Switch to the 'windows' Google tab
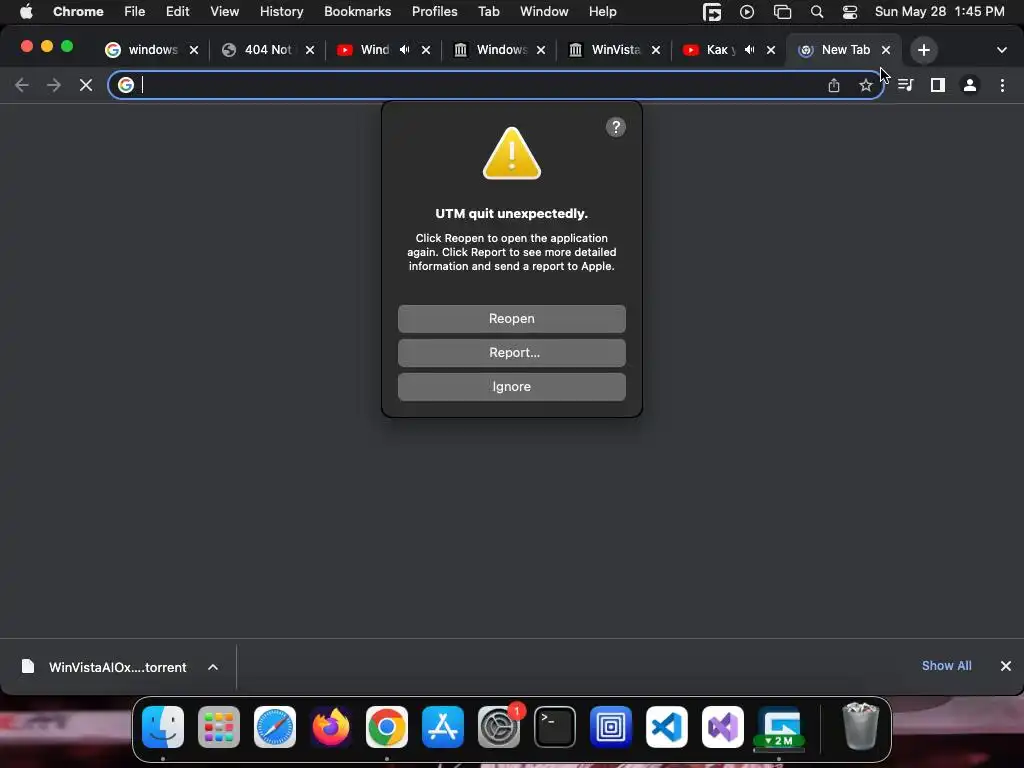The height and width of the screenshot is (768, 1024). [x=152, y=50]
